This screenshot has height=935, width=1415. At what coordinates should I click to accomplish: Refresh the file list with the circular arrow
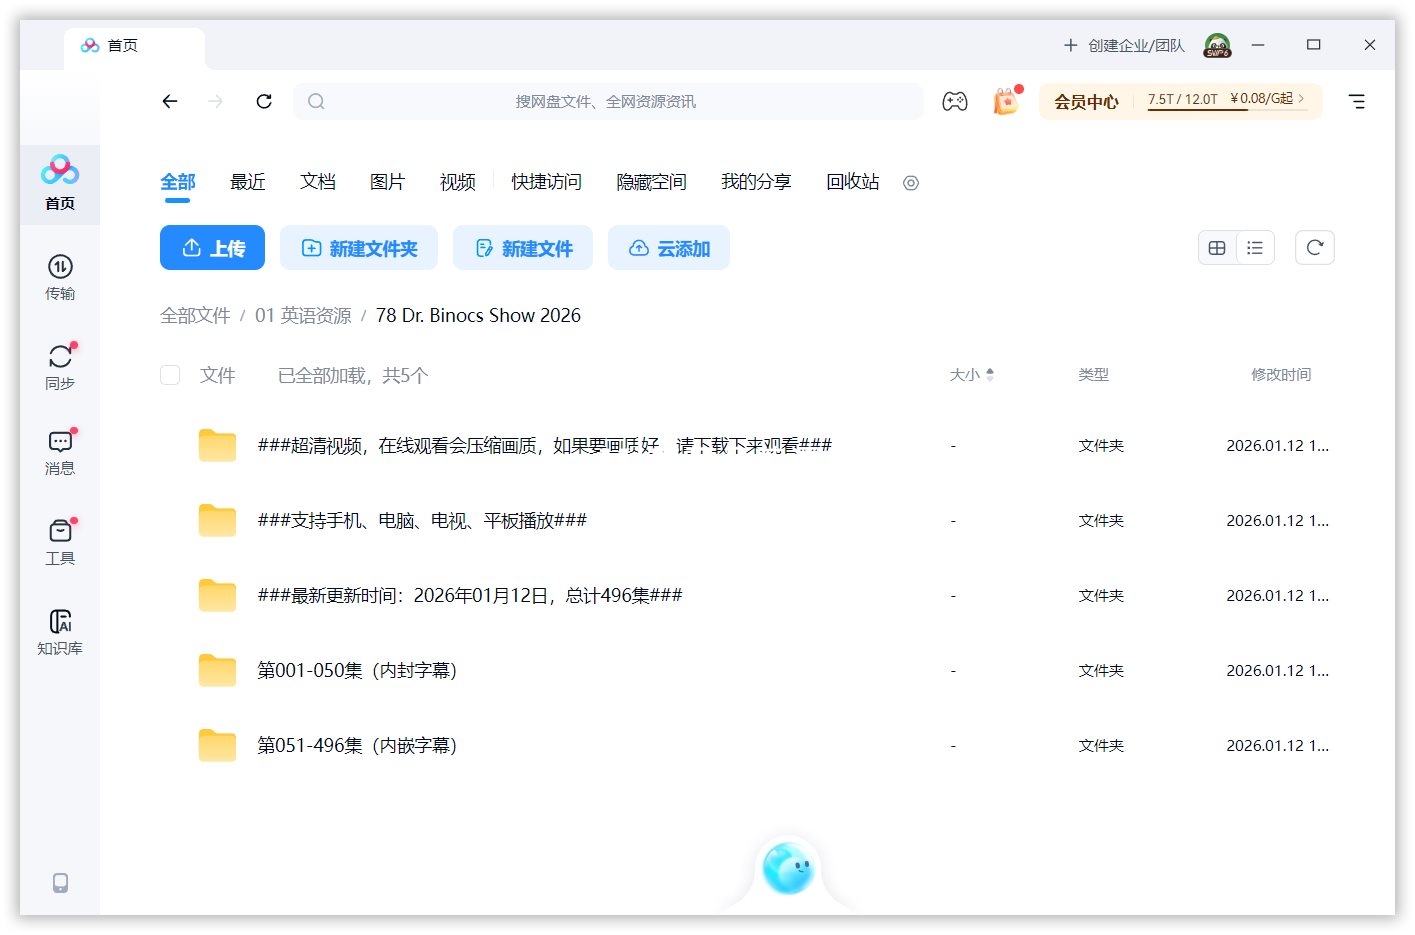(x=1314, y=247)
